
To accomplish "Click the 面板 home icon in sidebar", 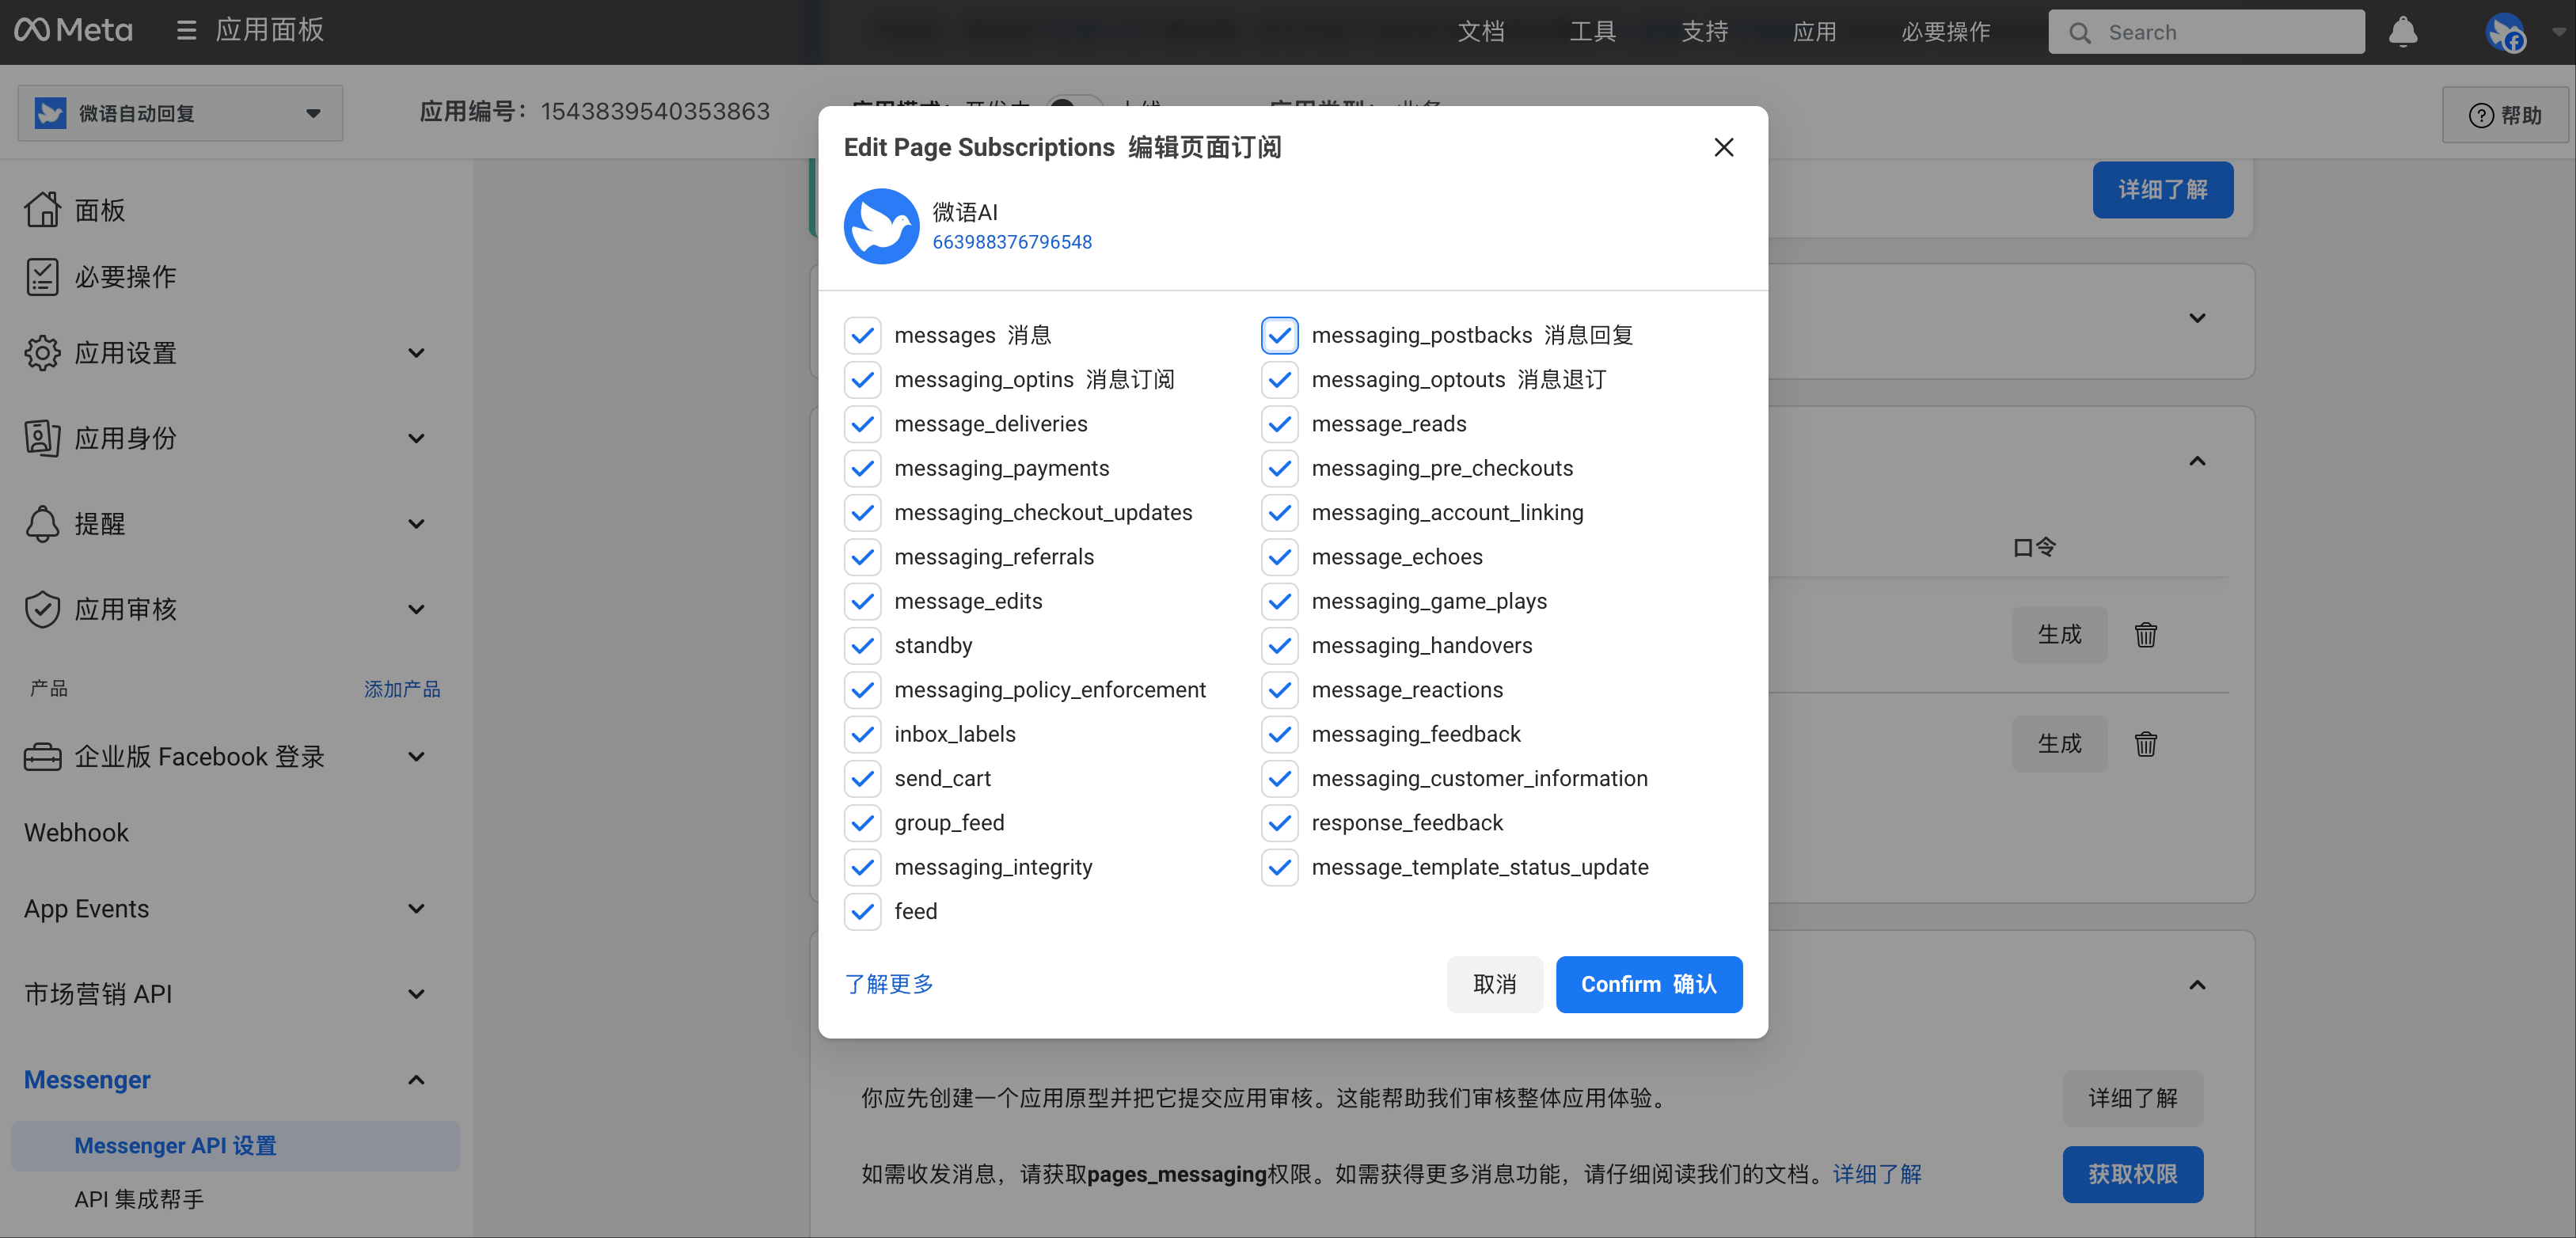I will (x=42, y=210).
